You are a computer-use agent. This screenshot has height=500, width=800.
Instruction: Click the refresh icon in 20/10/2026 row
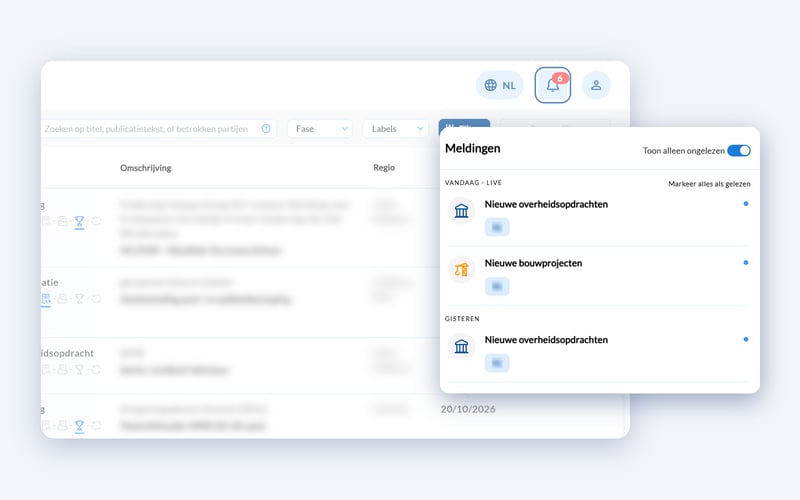96,426
